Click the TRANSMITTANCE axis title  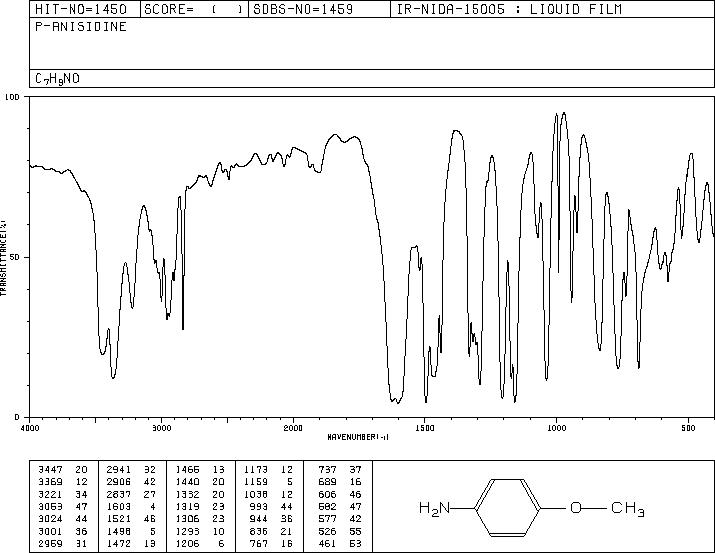3,257
